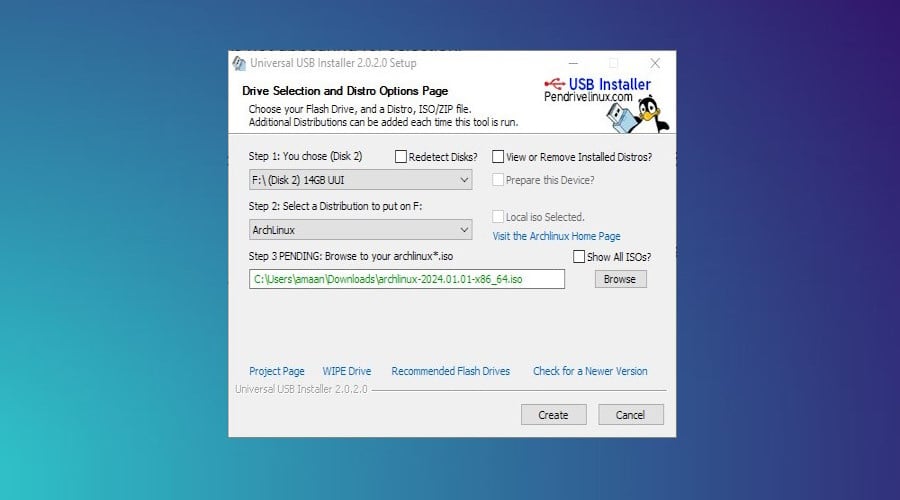Open the Recommended Flash Drives link
The width and height of the screenshot is (900, 500).
point(451,371)
